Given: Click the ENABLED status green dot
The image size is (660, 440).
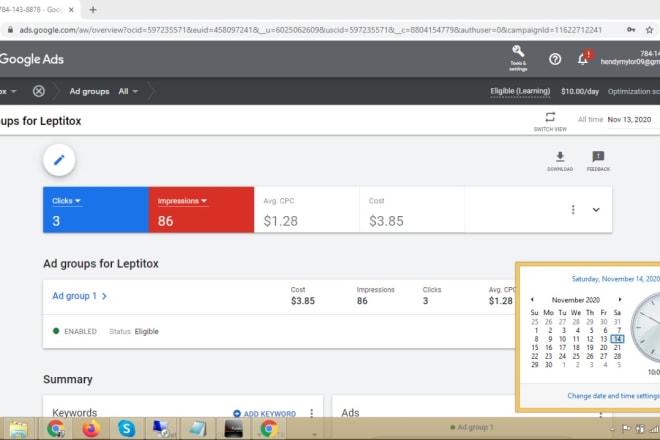Looking at the screenshot, I should [x=56, y=331].
